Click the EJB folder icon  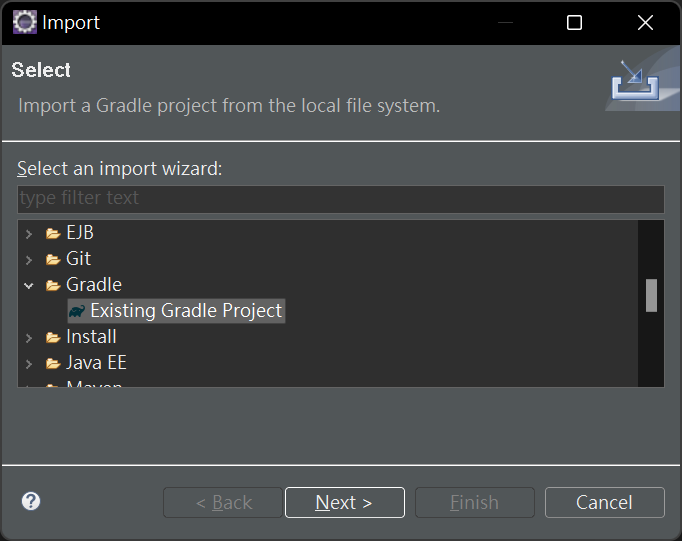click(53, 233)
